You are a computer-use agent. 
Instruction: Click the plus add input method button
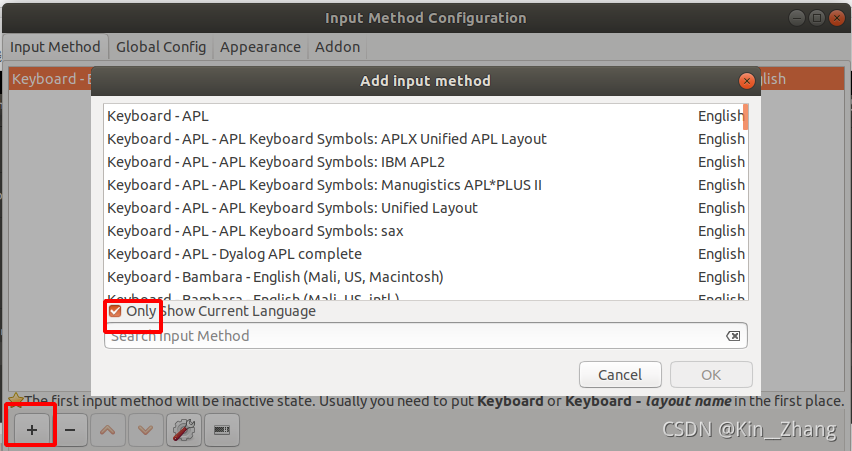pyautogui.click(x=31, y=429)
